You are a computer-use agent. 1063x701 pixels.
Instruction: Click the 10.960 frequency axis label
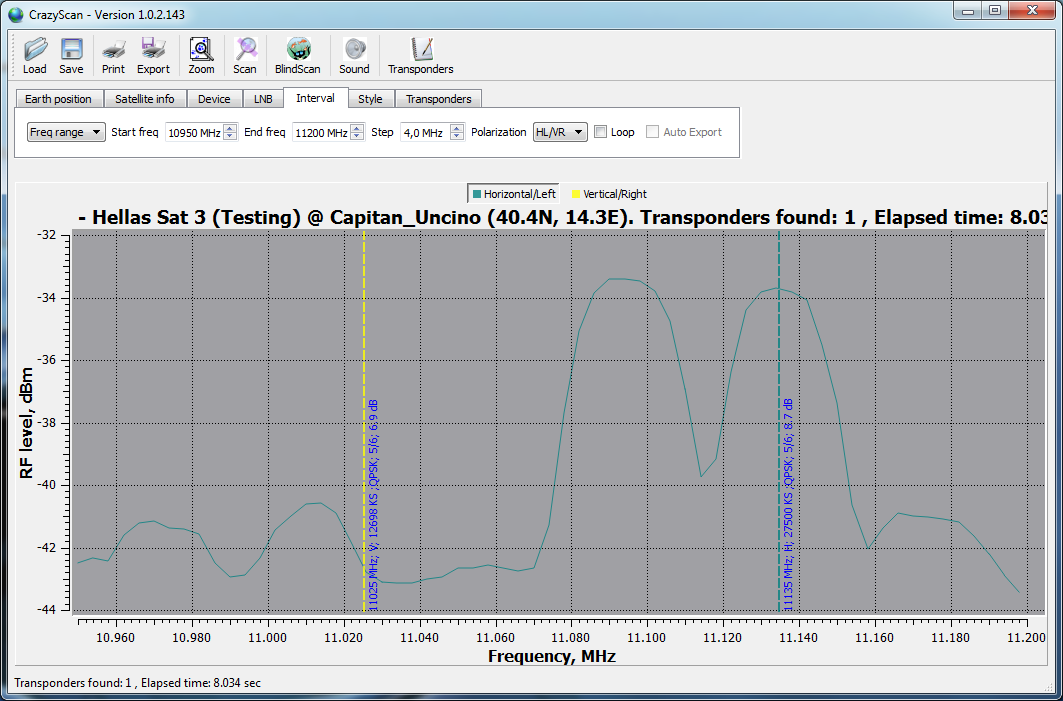click(115, 638)
